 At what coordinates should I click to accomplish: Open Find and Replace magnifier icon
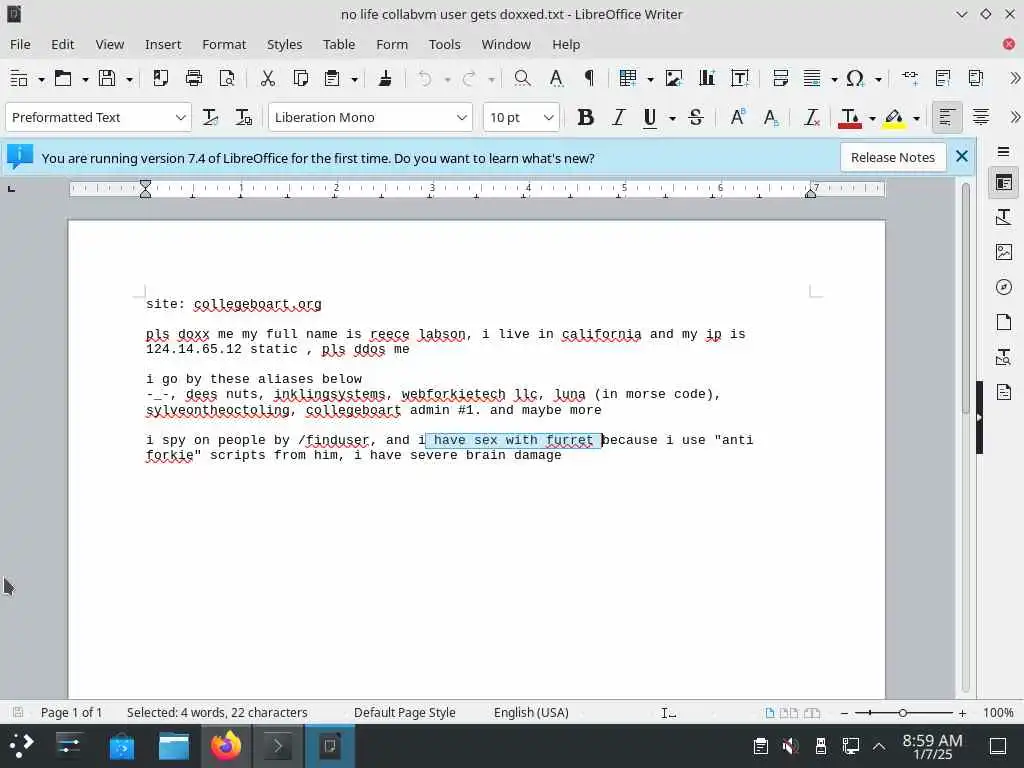point(522,78)
